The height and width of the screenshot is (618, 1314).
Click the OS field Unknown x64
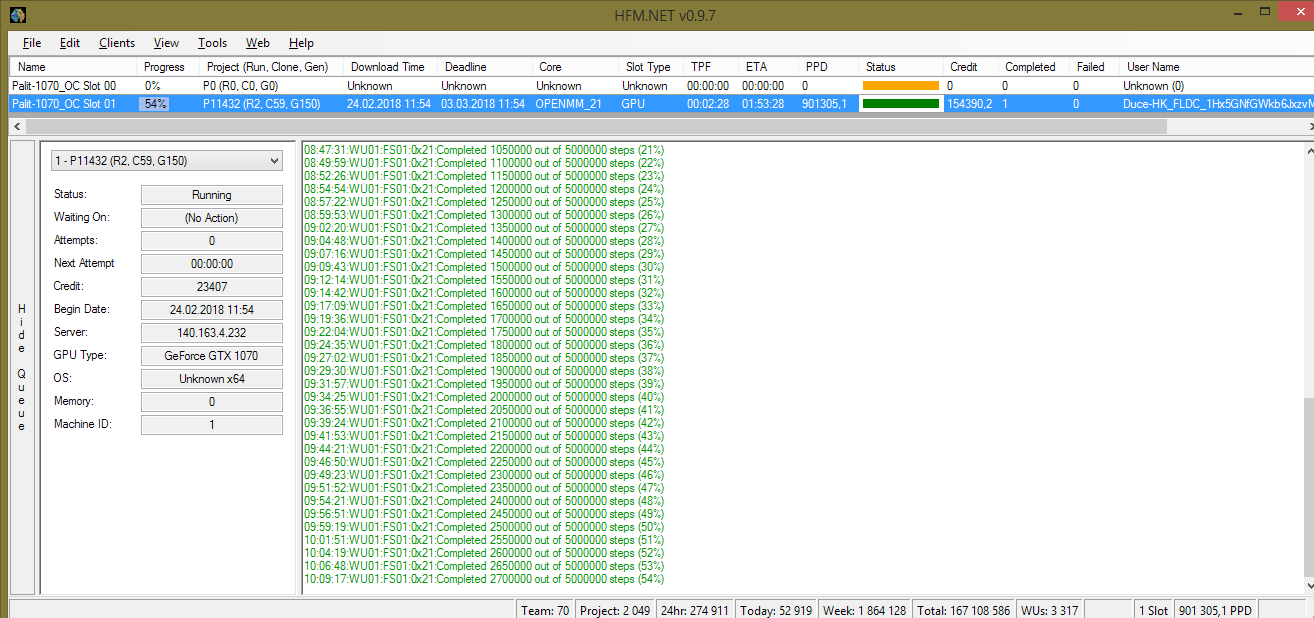[211, 379]
